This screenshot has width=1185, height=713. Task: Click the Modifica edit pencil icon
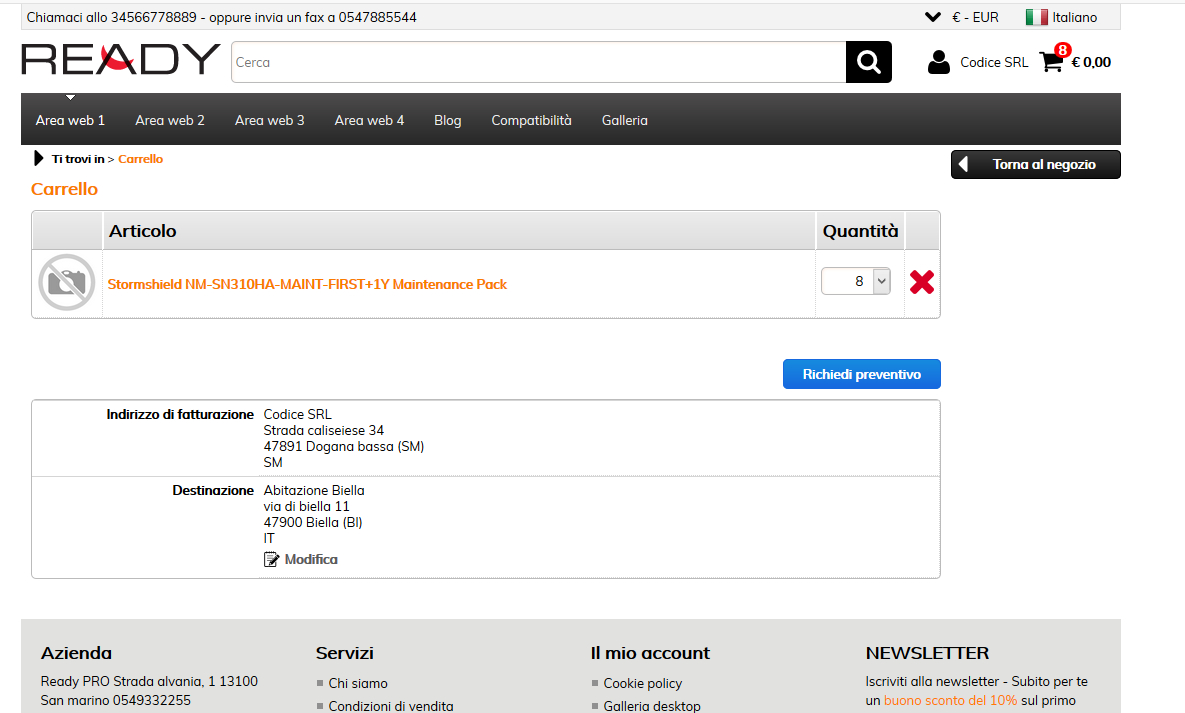point(271,560)
